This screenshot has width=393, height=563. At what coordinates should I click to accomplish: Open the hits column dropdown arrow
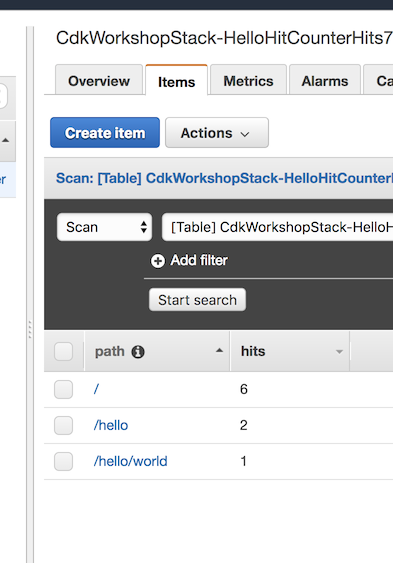click(x=339, y=352)
